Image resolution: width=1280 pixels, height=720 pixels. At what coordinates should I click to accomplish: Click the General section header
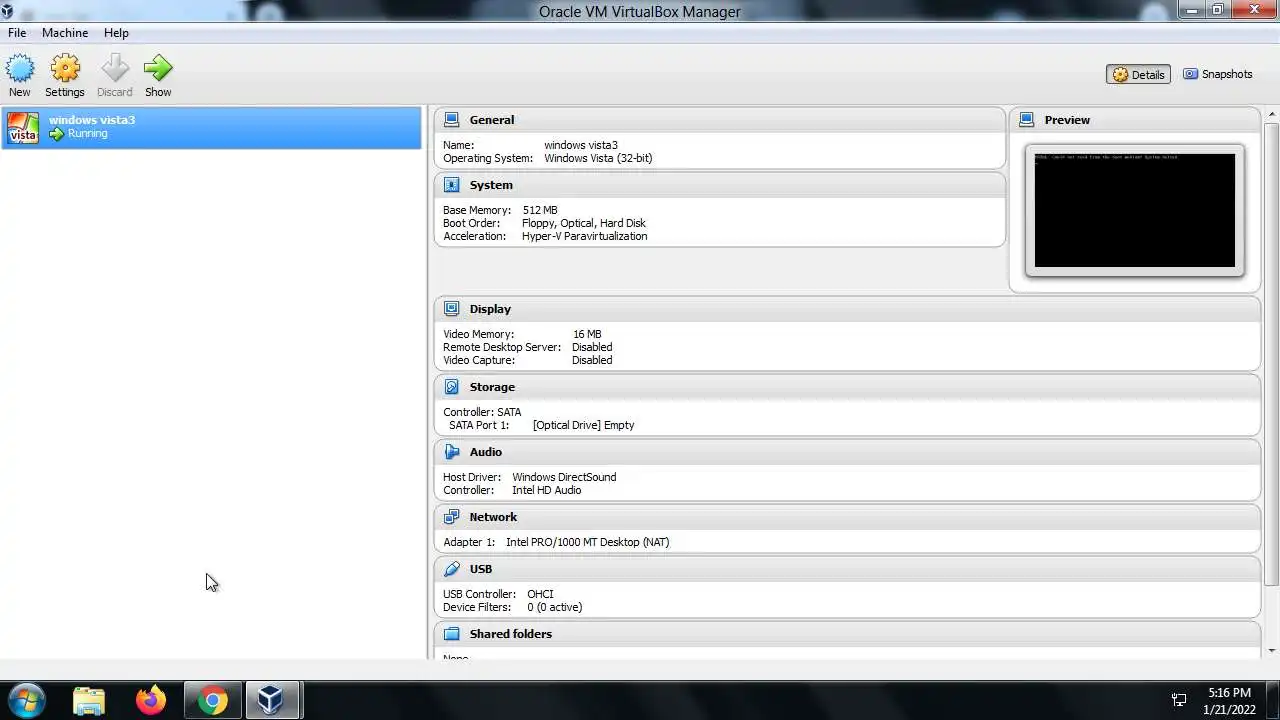coord(719,120)
